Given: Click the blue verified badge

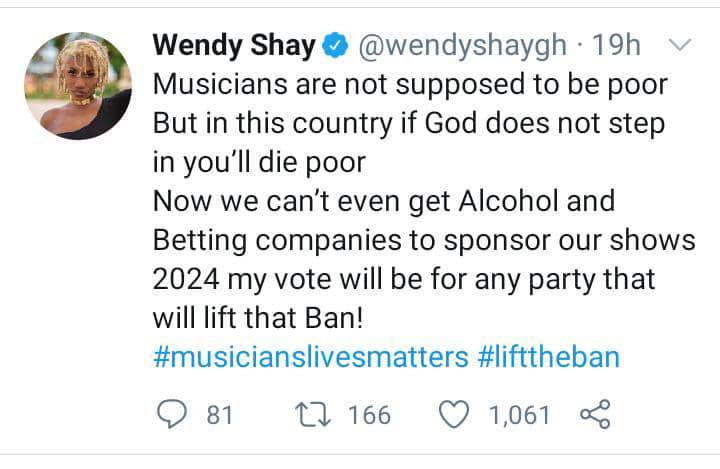Looking at the screenshot, I should tap(336, 46).
